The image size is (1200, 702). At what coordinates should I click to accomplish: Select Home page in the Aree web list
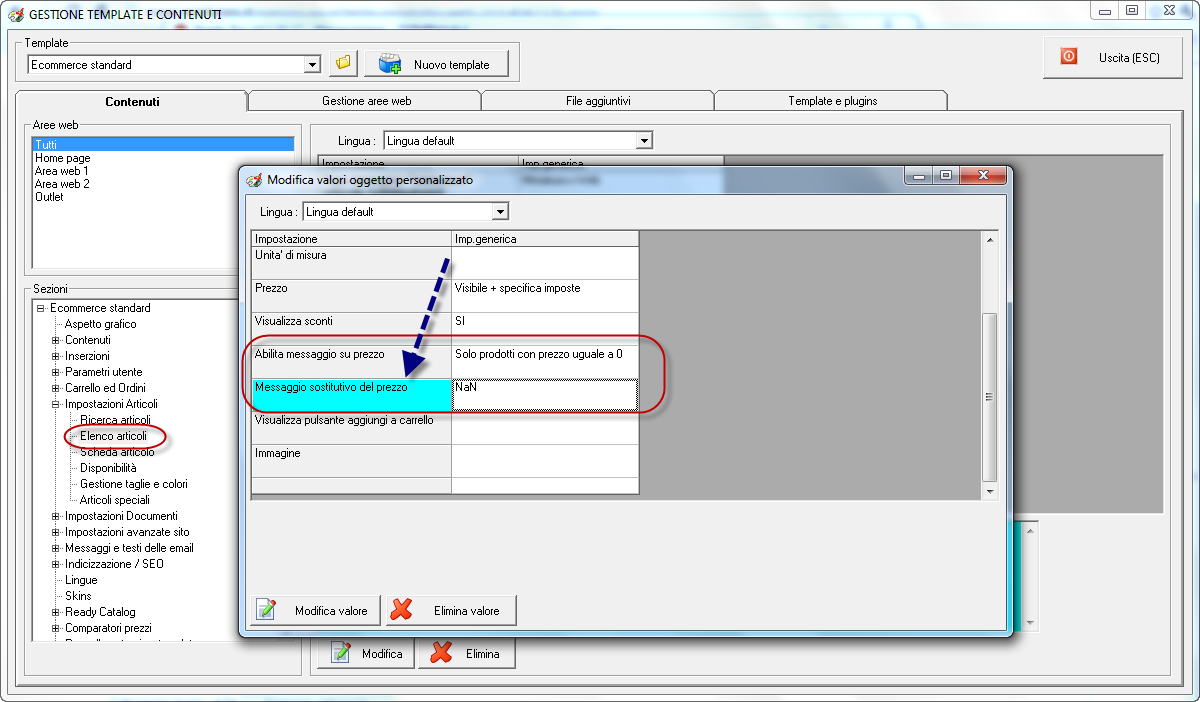coord(62,158)
